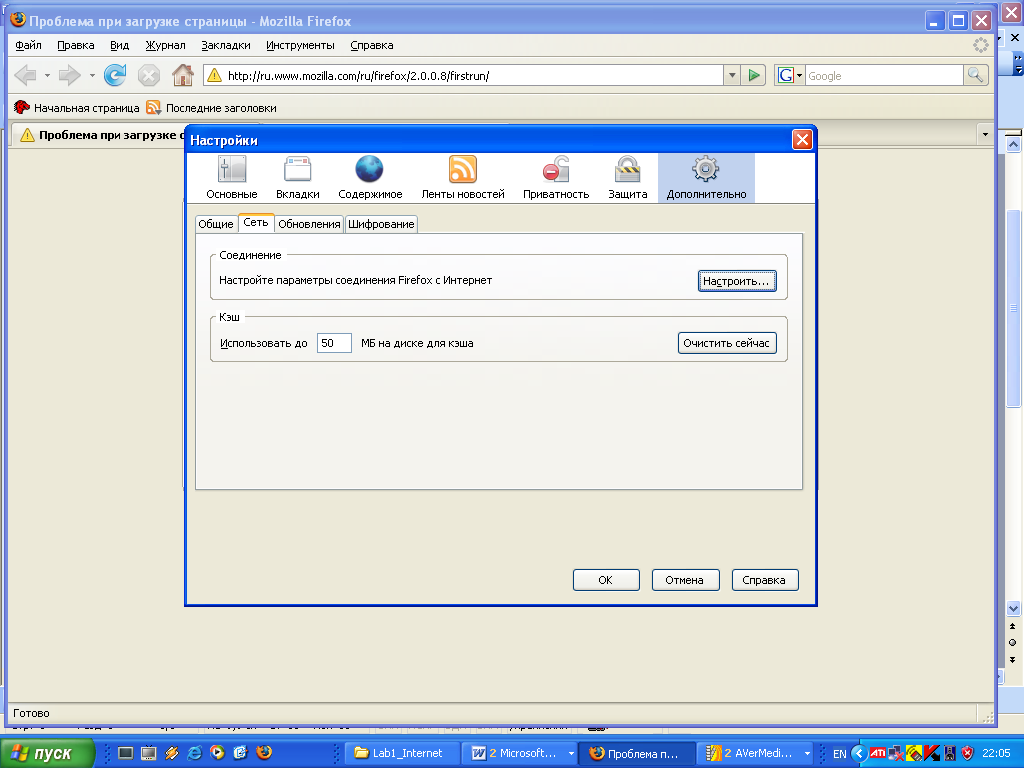Select the Дополнительно settings panel

[706, 178]
